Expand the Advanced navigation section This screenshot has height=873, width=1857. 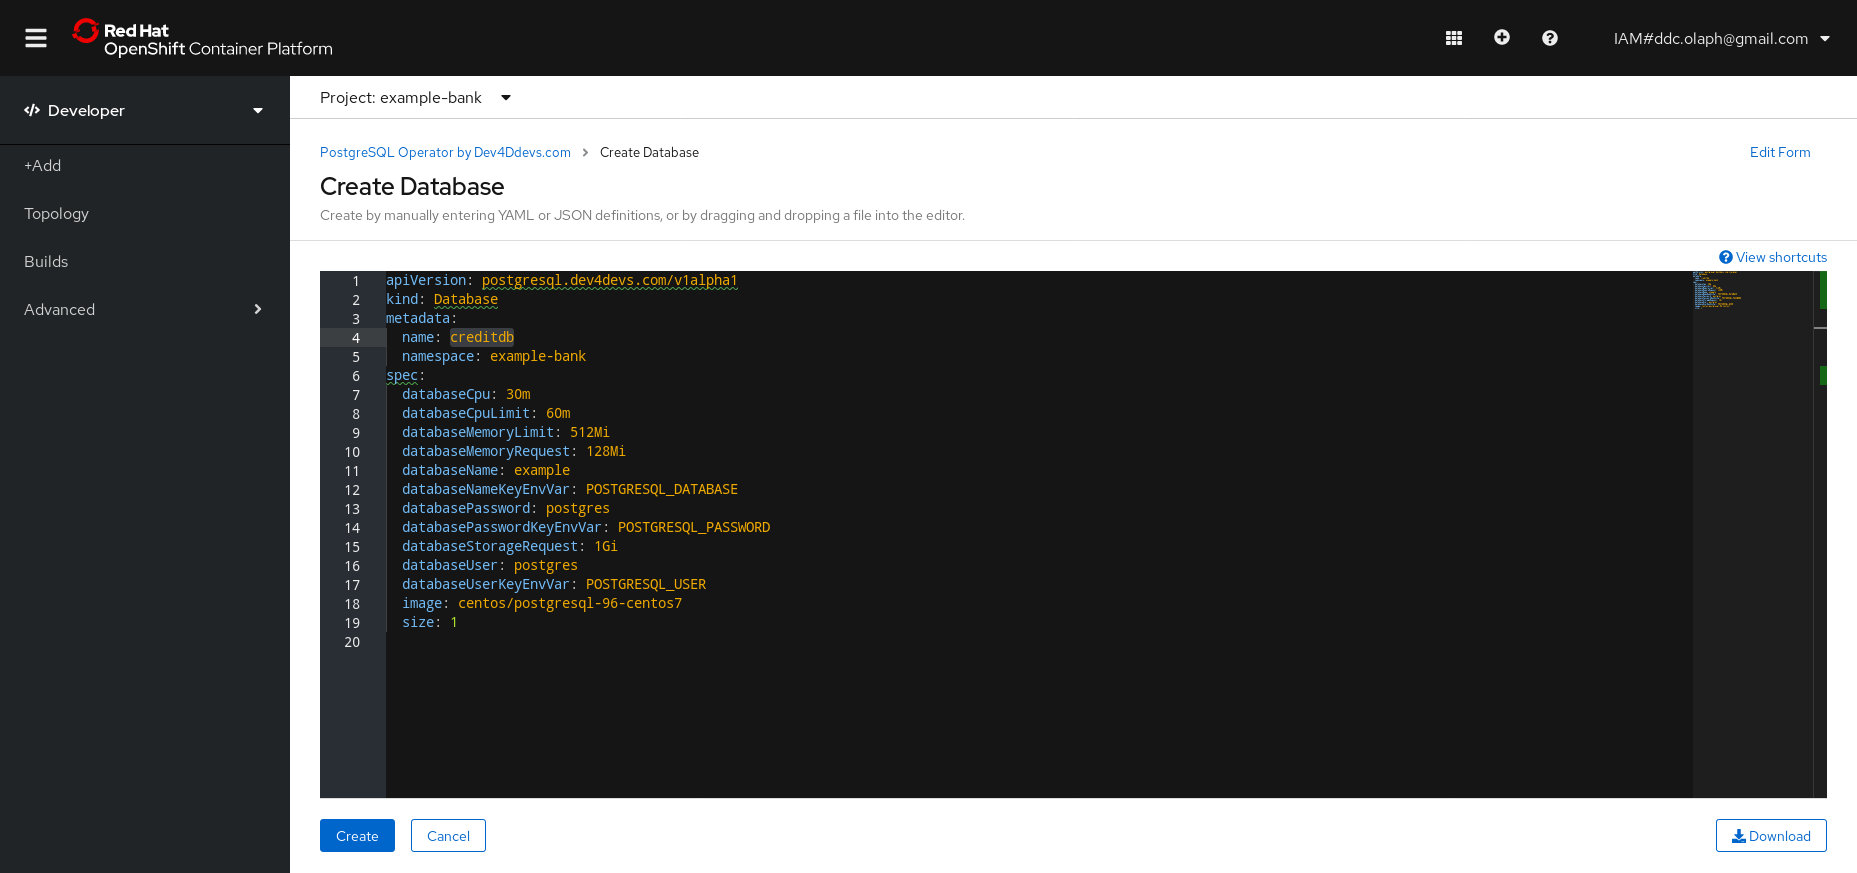click(145, 309)
